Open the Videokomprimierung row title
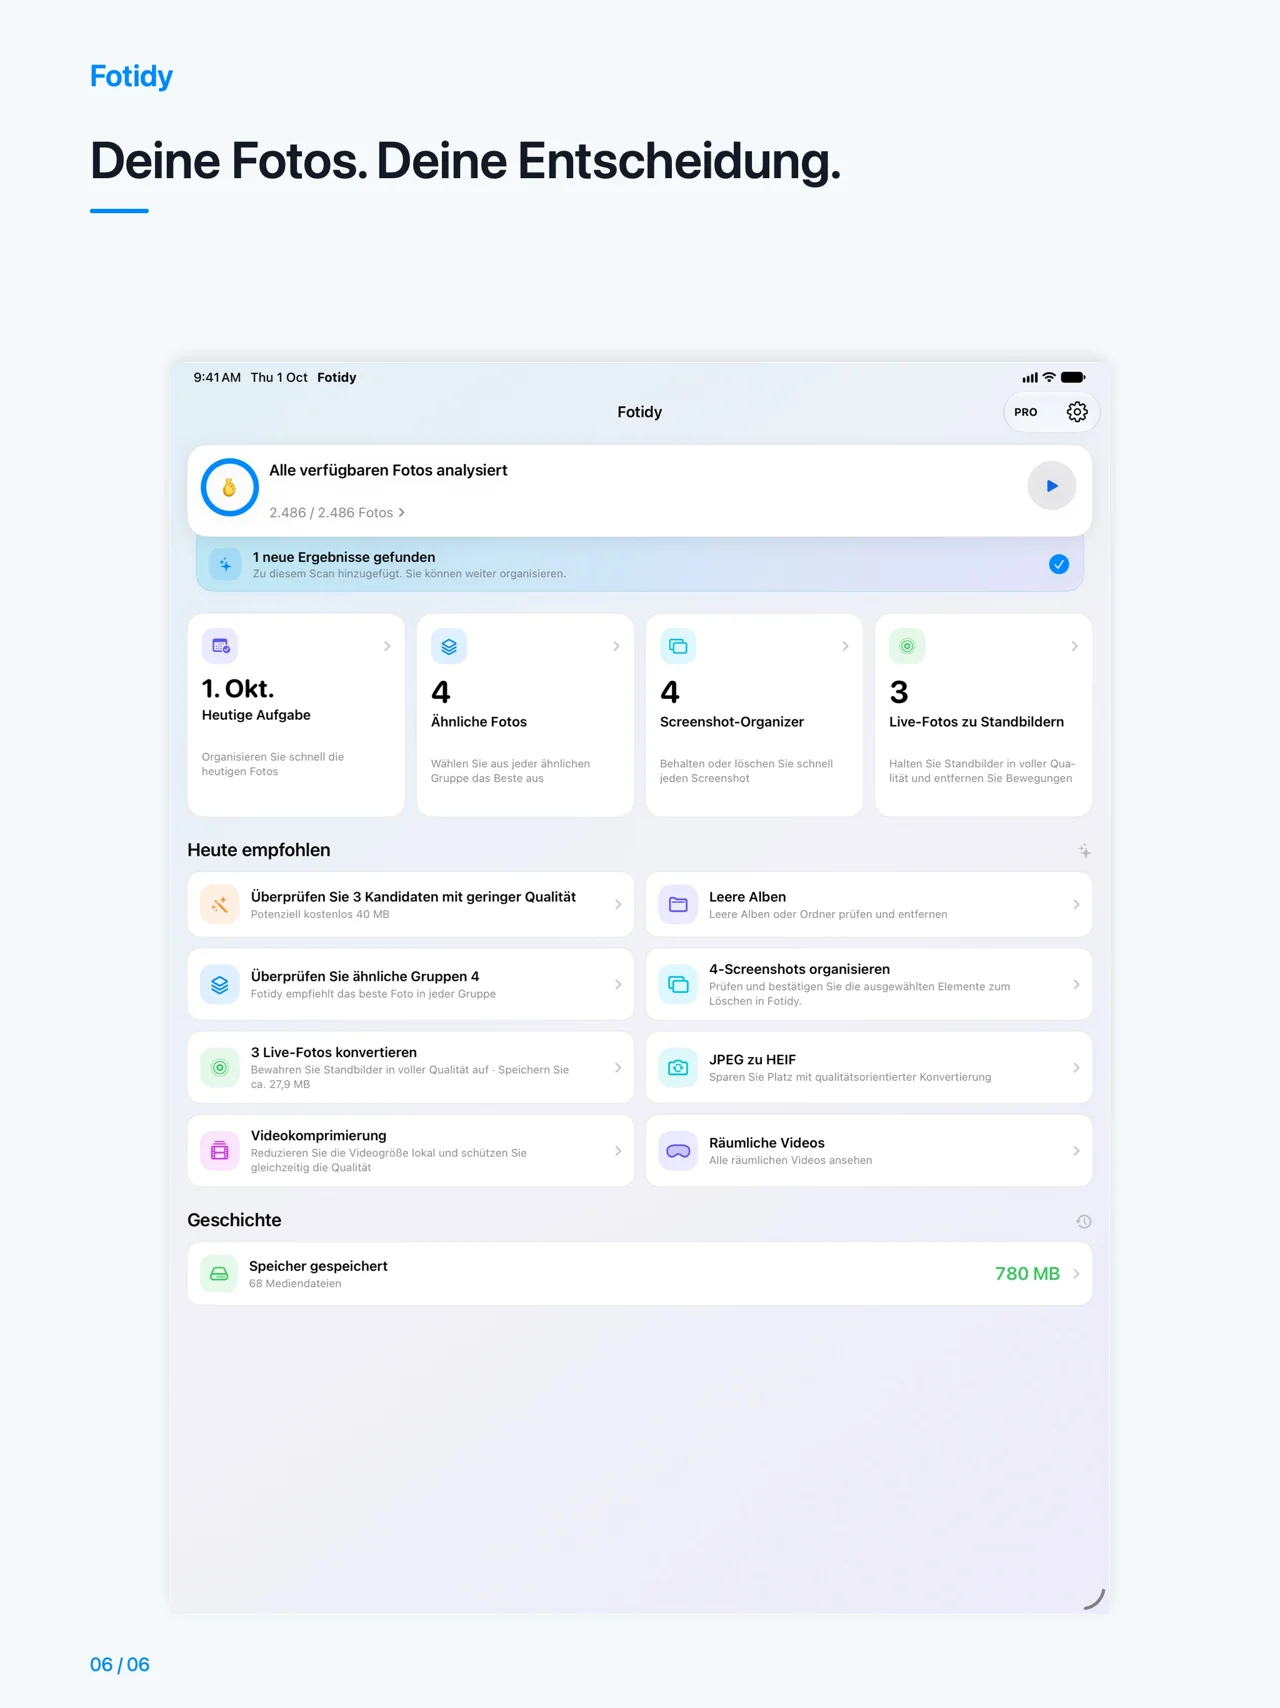1280x1708 pixels. pos(319,1136)
